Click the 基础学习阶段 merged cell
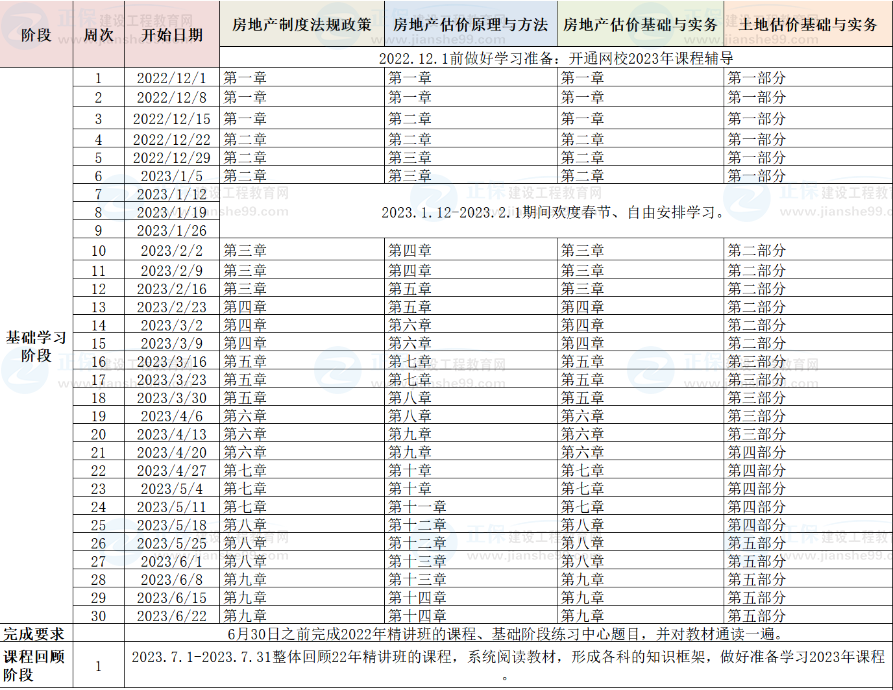The height and width of the screenshot is (690, 893). tap(36, 346)
